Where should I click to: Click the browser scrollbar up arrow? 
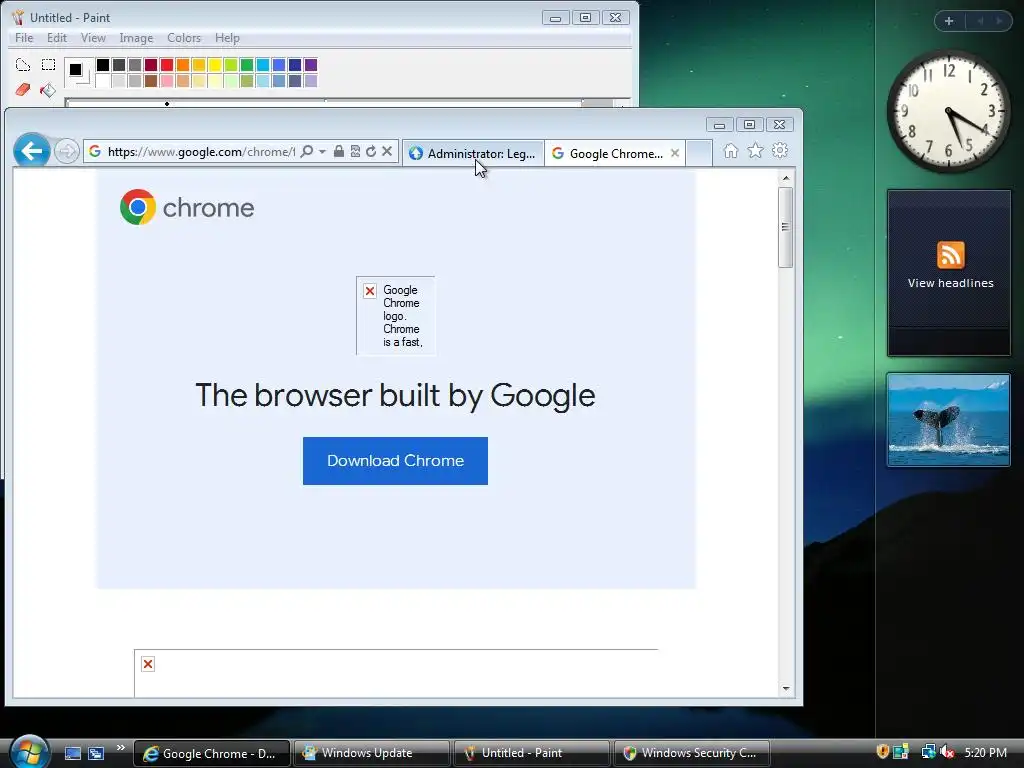tap(786, 178)
